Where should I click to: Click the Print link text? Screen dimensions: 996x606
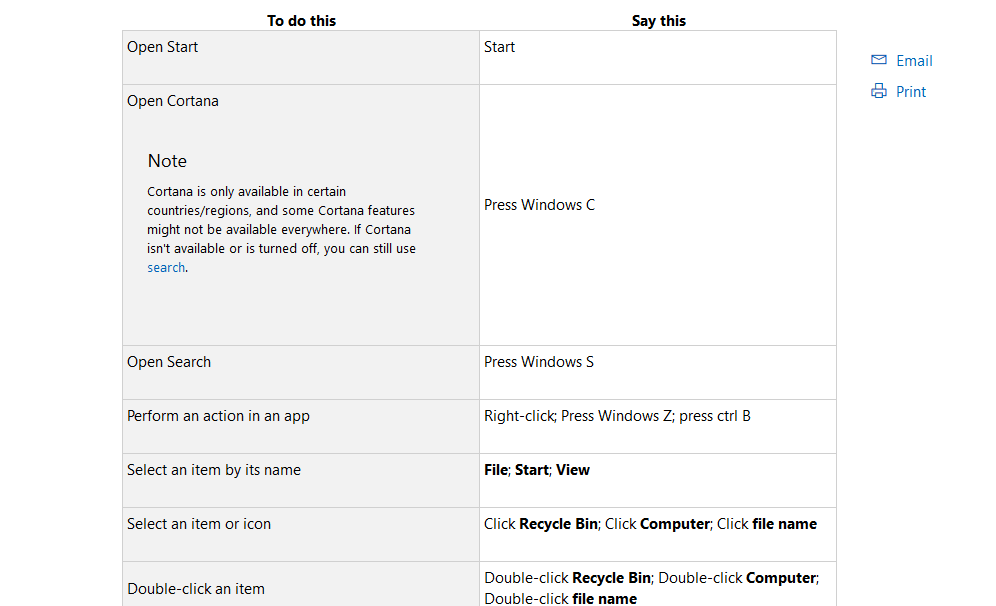click(911, 92)
